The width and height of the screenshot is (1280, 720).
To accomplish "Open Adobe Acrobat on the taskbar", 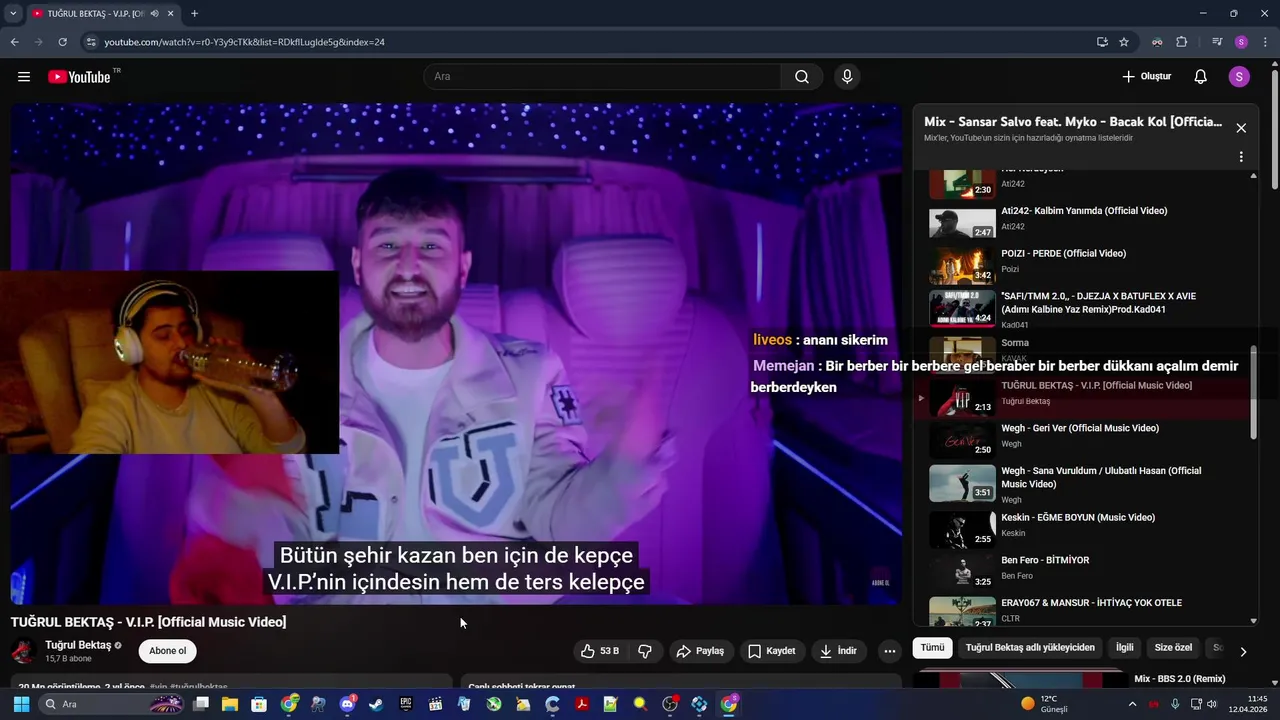I will 581,704.
